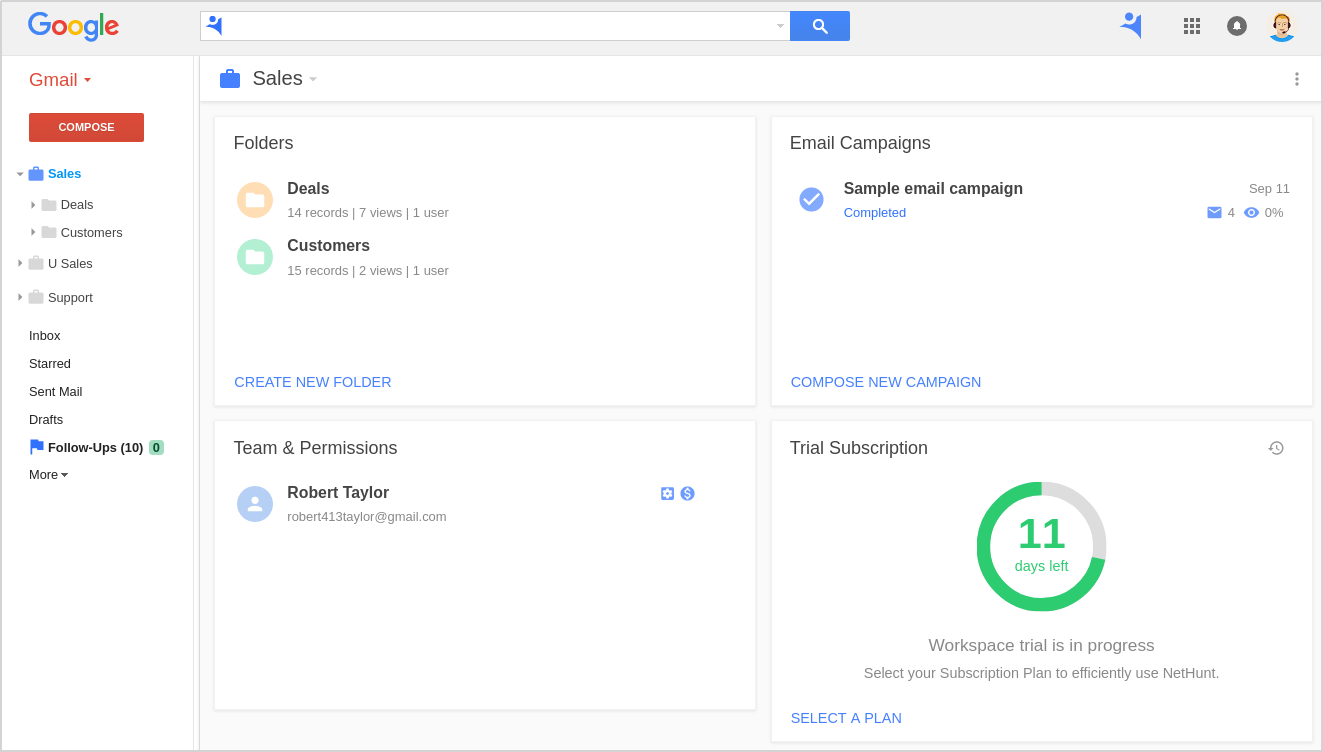Open Starred mail
This screenshot has height=752, width=1323.
point(50,364)
